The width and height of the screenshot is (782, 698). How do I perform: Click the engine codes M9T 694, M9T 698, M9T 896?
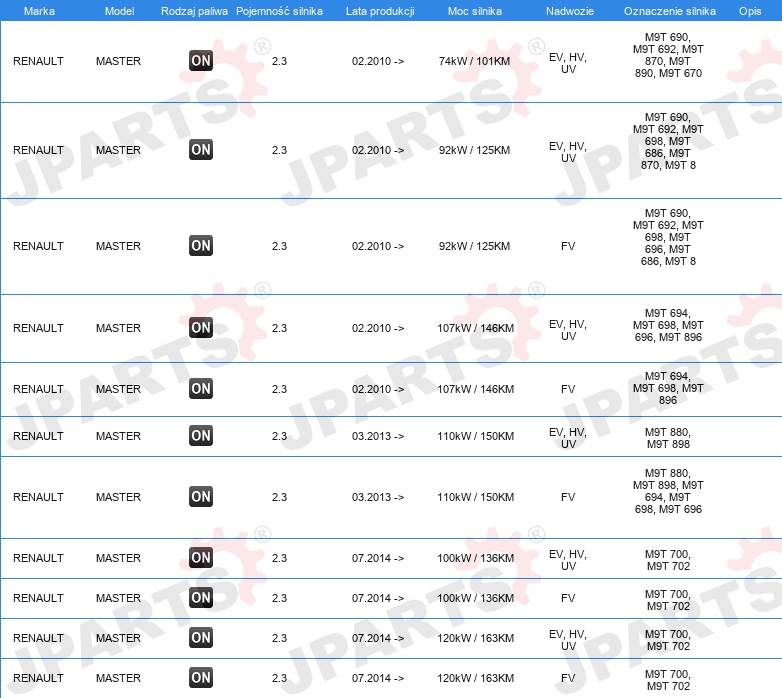(x=668, y=388)
